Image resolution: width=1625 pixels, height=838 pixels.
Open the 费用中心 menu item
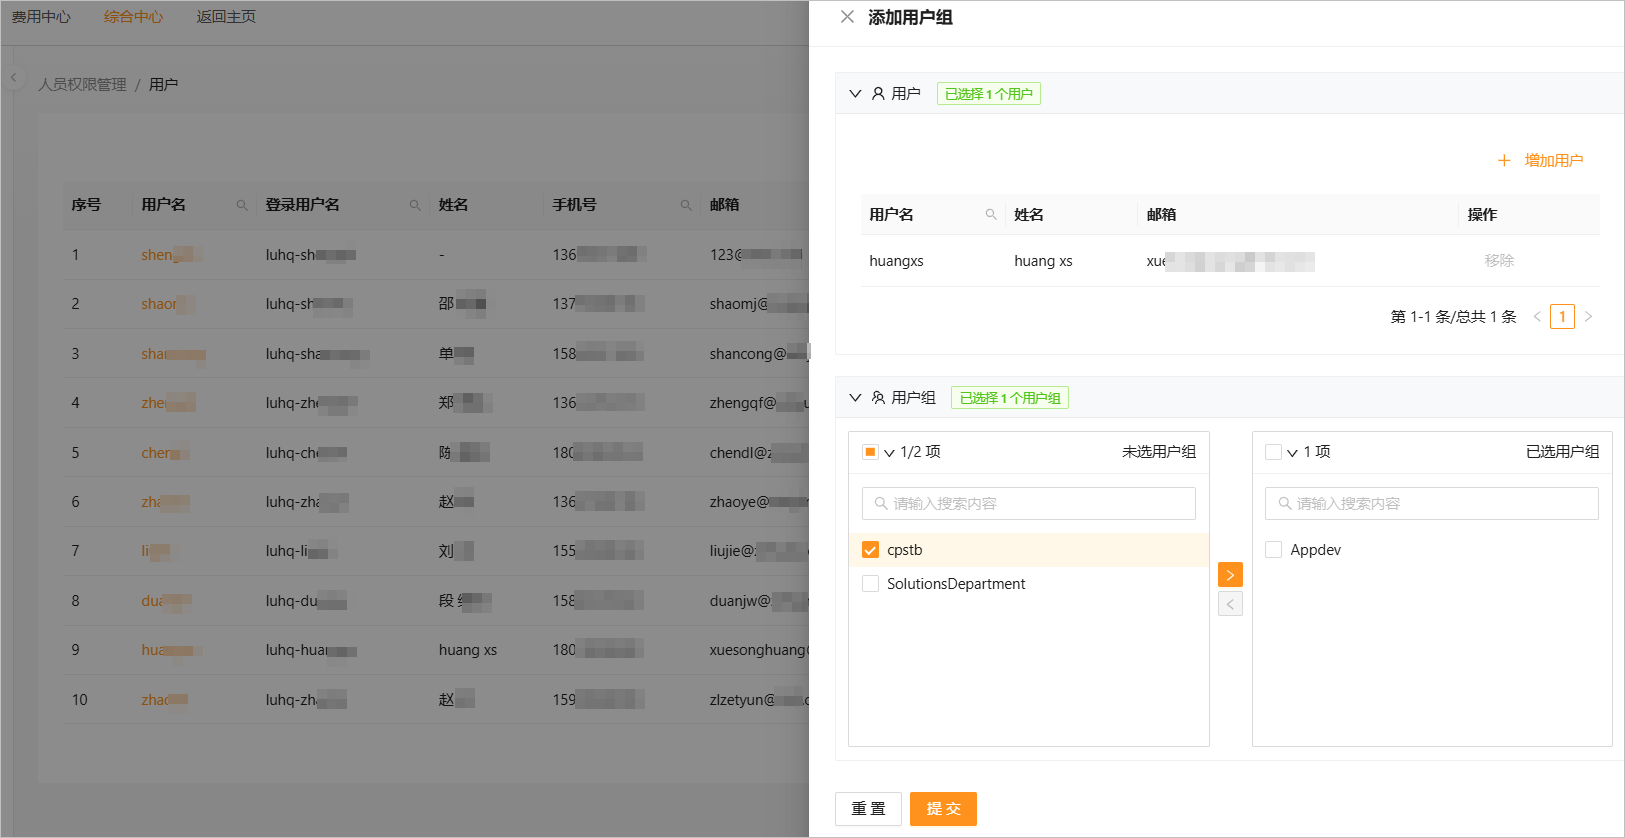(x=41, y=17)
